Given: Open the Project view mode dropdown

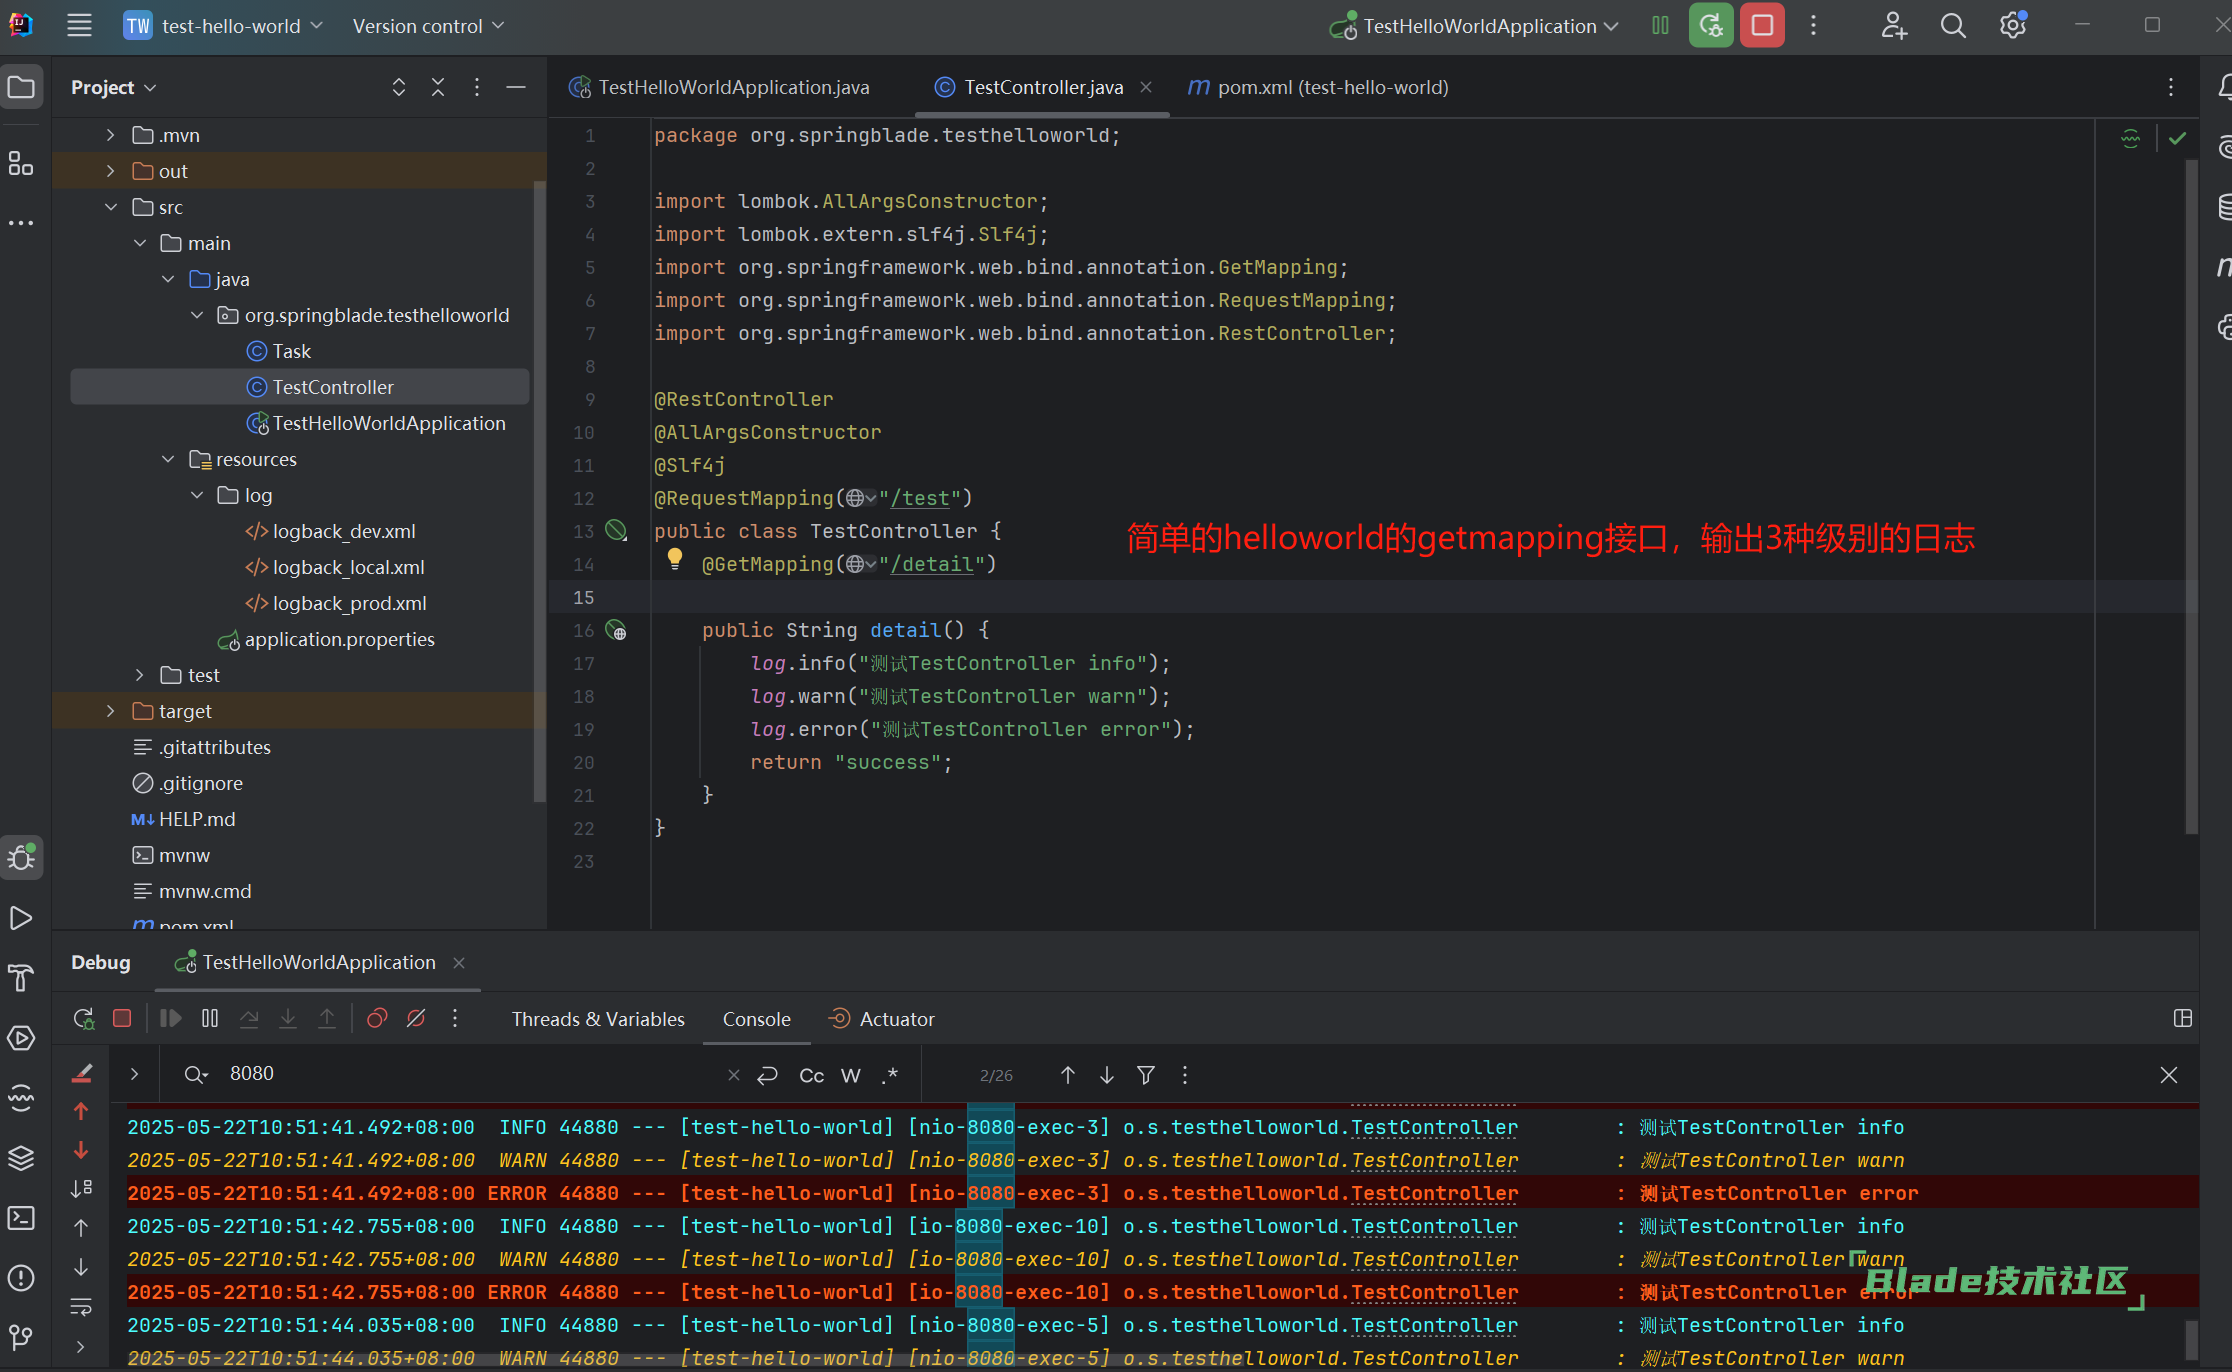Looking at the screenshot, I should [x=113, y=87].
